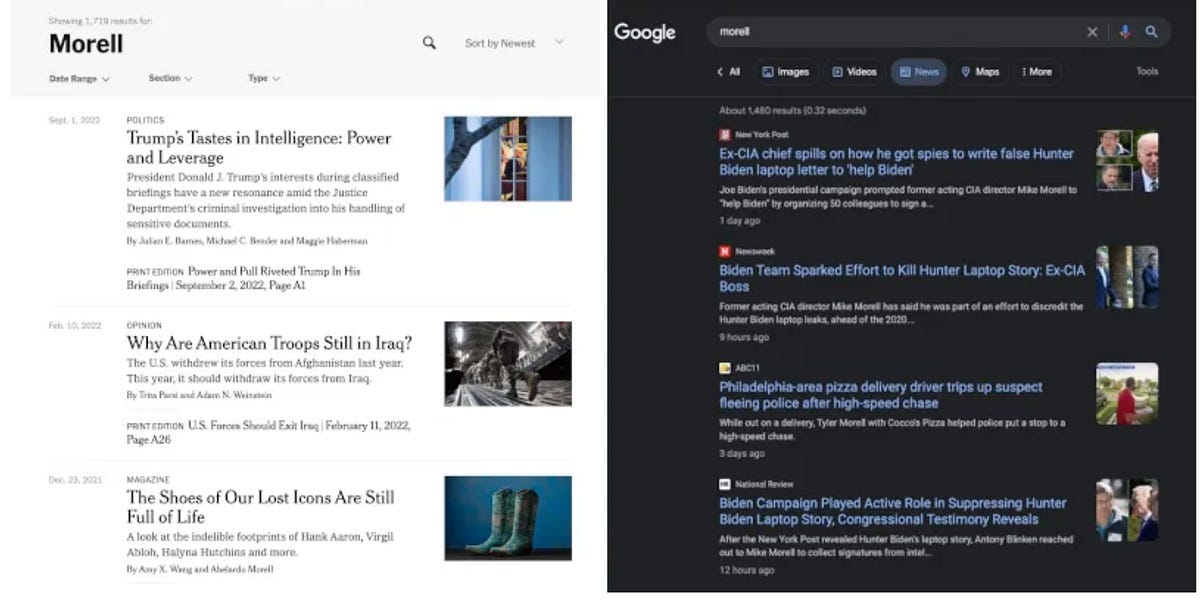Open Google search Tools

(x=1147, y=72)
